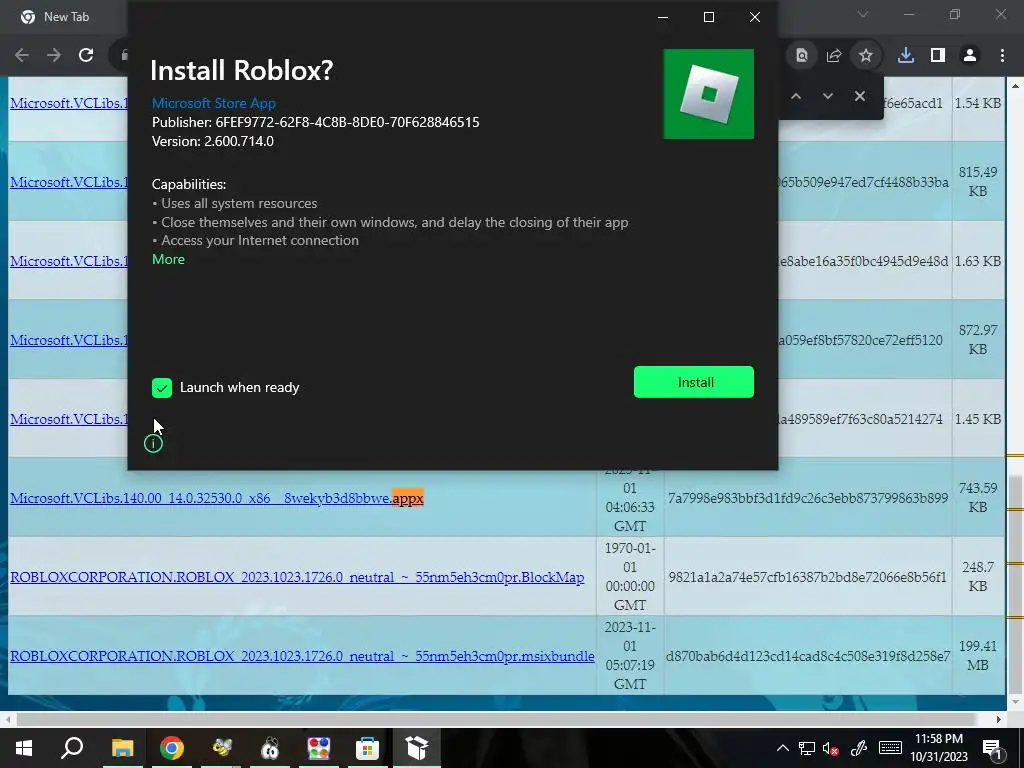This screenshot has height=768, width=1024.
Task: Click the muted volume tray icon
Action: point(831,748)
